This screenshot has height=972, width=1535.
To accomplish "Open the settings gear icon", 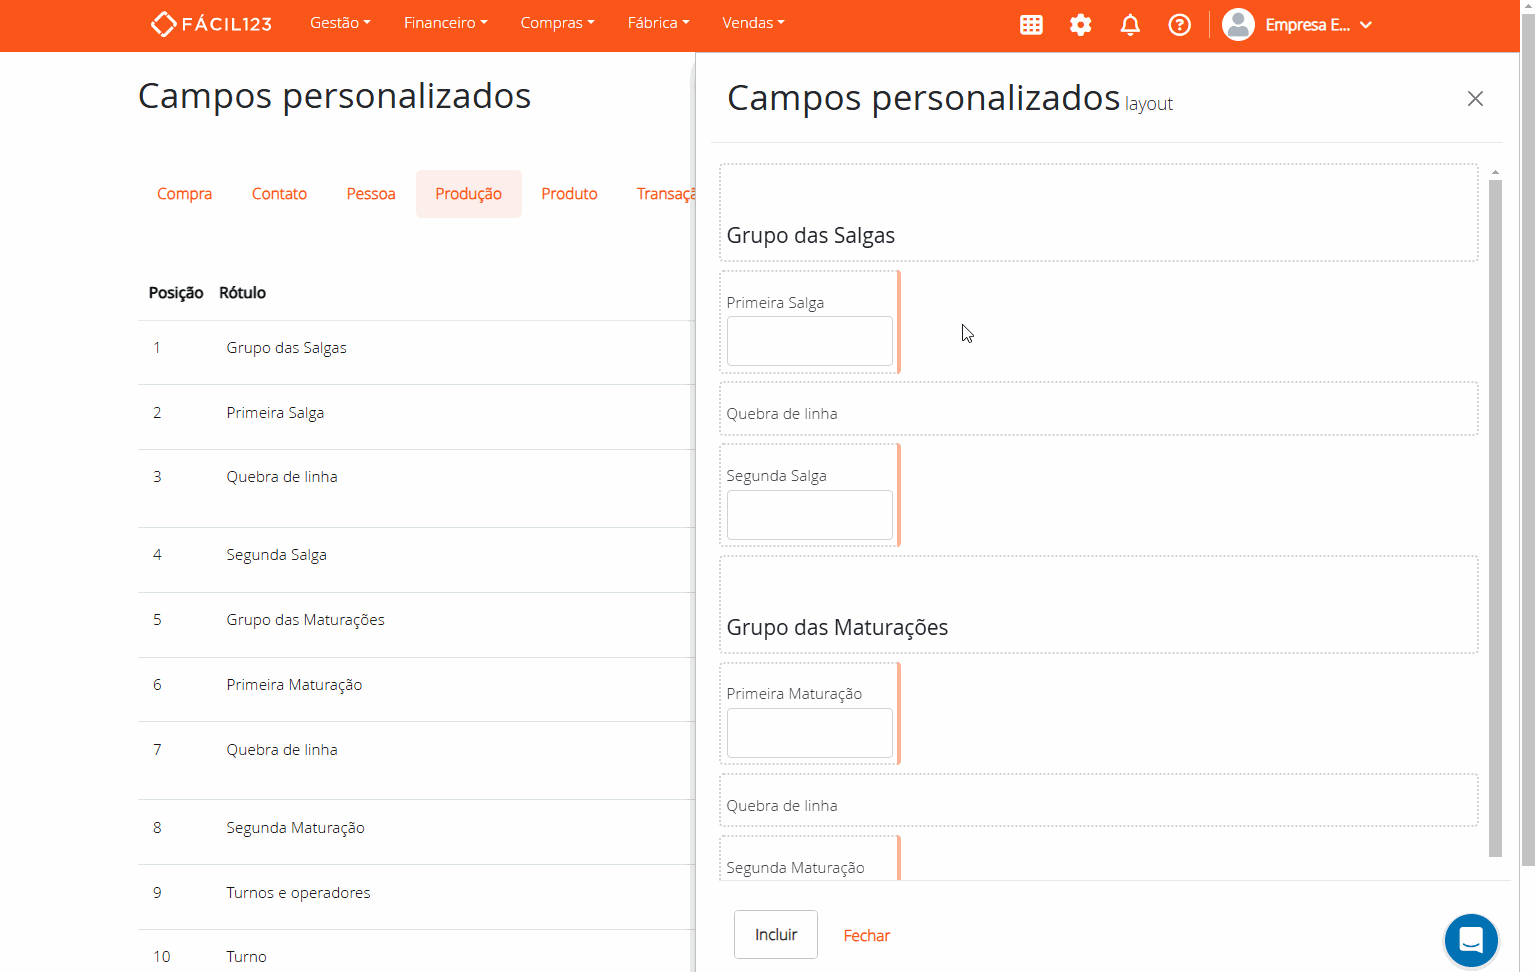I will point(1080,25).
